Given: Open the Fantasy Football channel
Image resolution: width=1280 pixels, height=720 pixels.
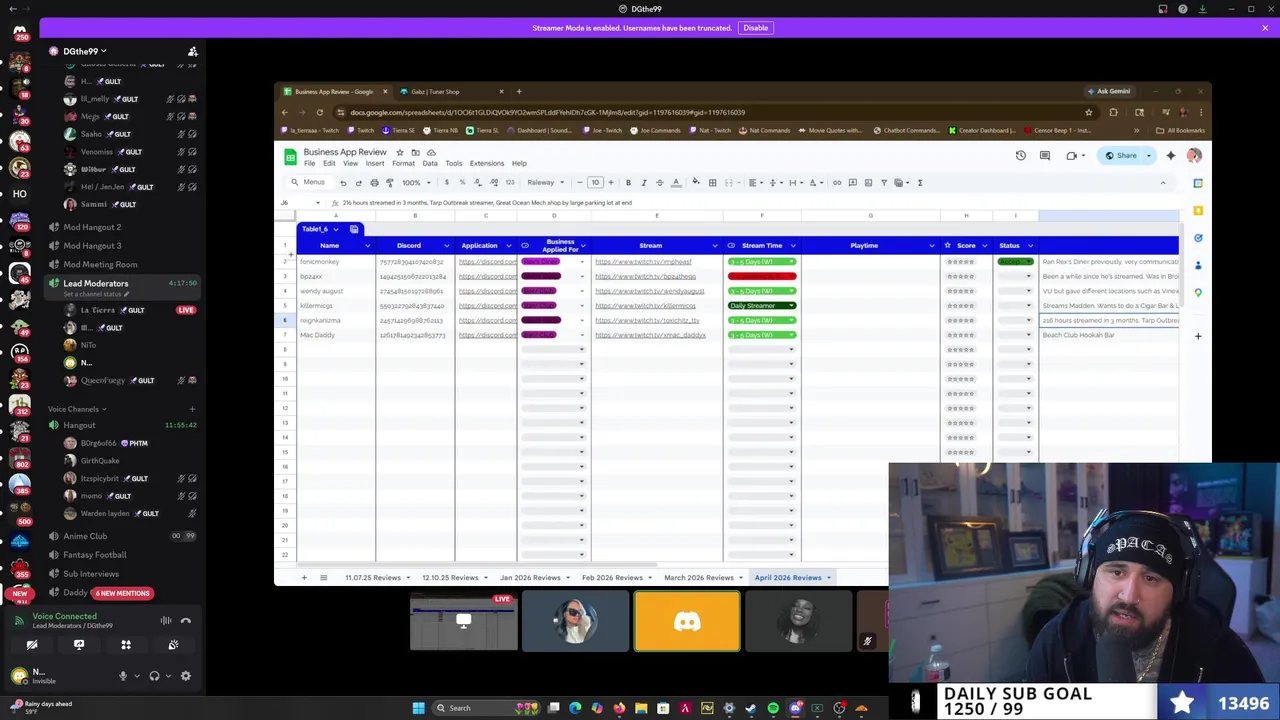Looking at the screenshot, I should (95, 555).
